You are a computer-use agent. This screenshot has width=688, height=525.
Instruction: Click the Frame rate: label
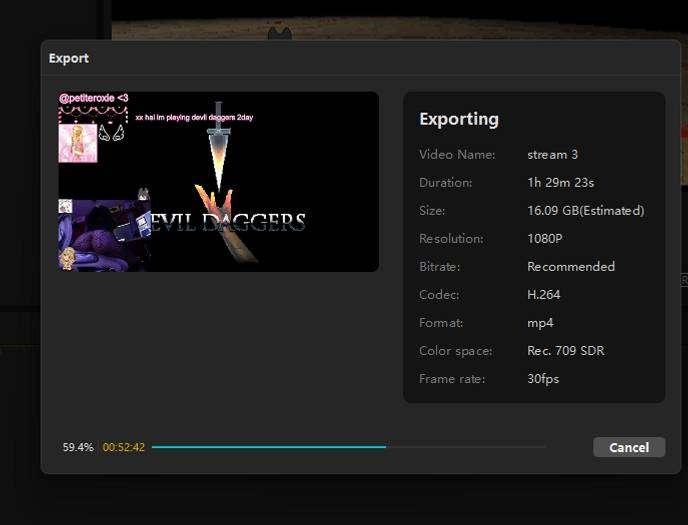click(452, 379)
